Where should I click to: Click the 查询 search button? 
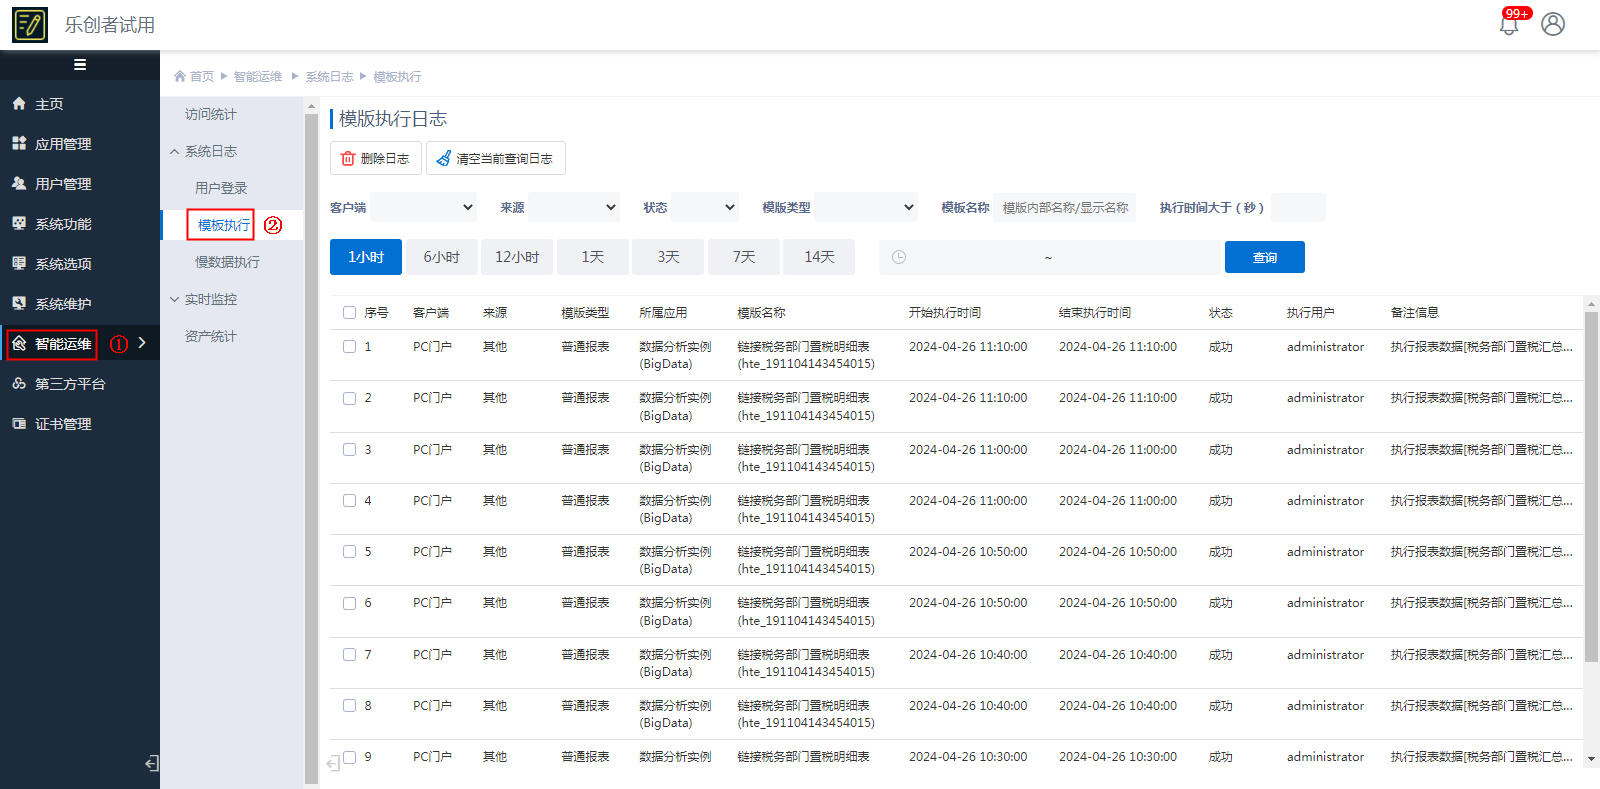[x=1264, y=257]
